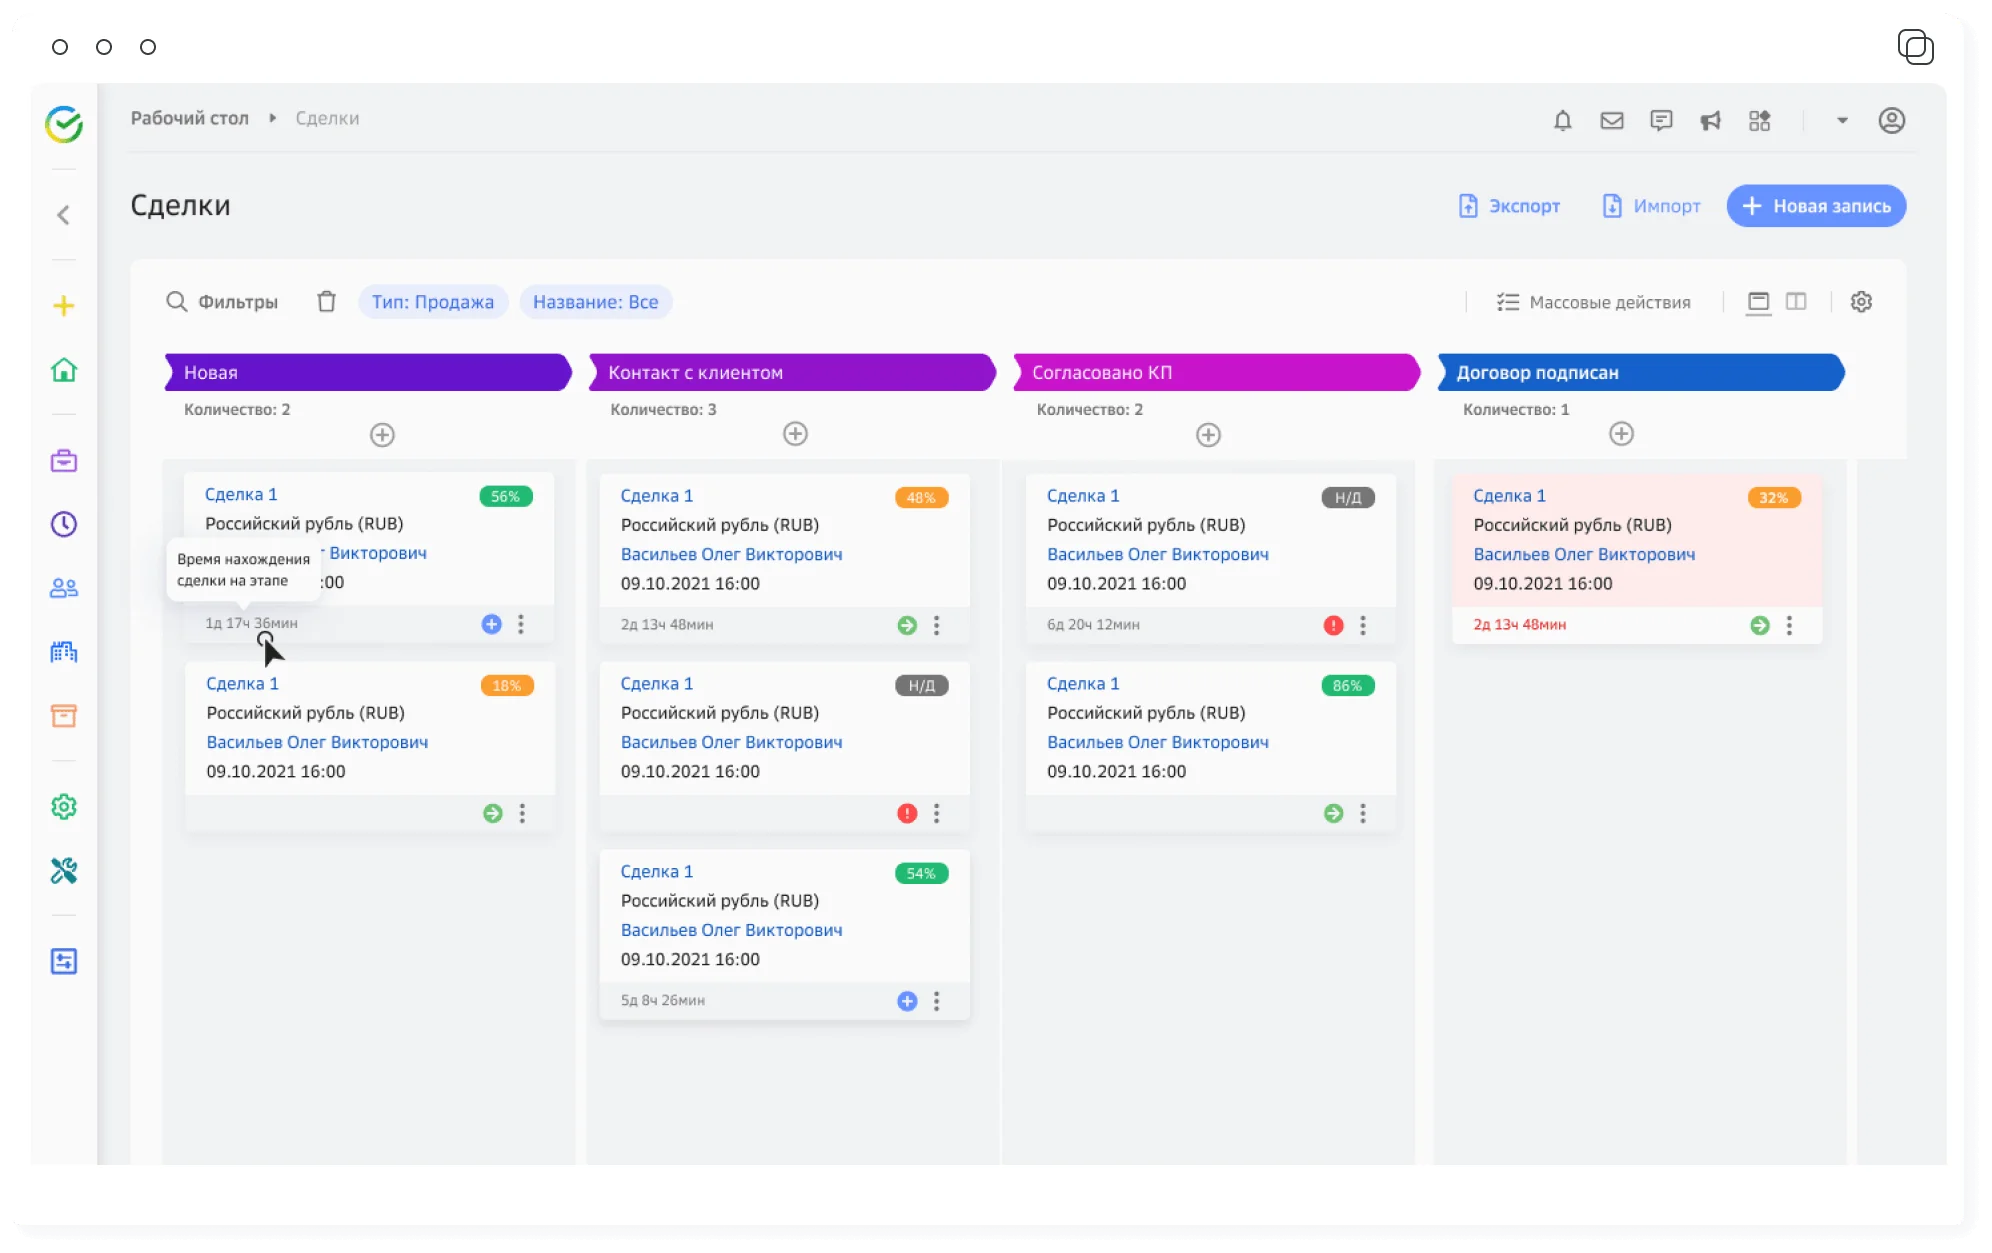Open the three-dot menu on the 32% deal card
The height and width of the screenshot is (1253, 1992).
1789,625
